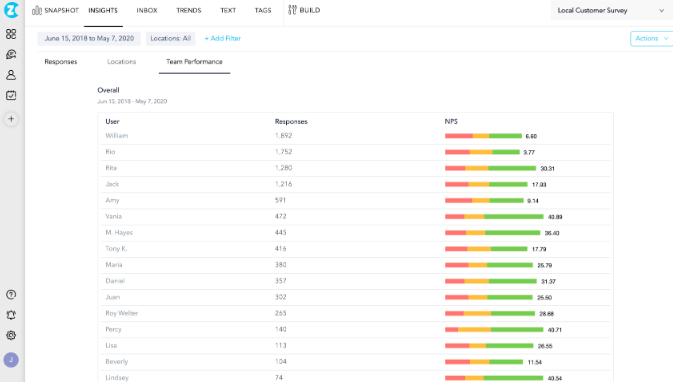Open the help question mark icon
This screenshot has width=673, height=382.
(x=11, y=294)
